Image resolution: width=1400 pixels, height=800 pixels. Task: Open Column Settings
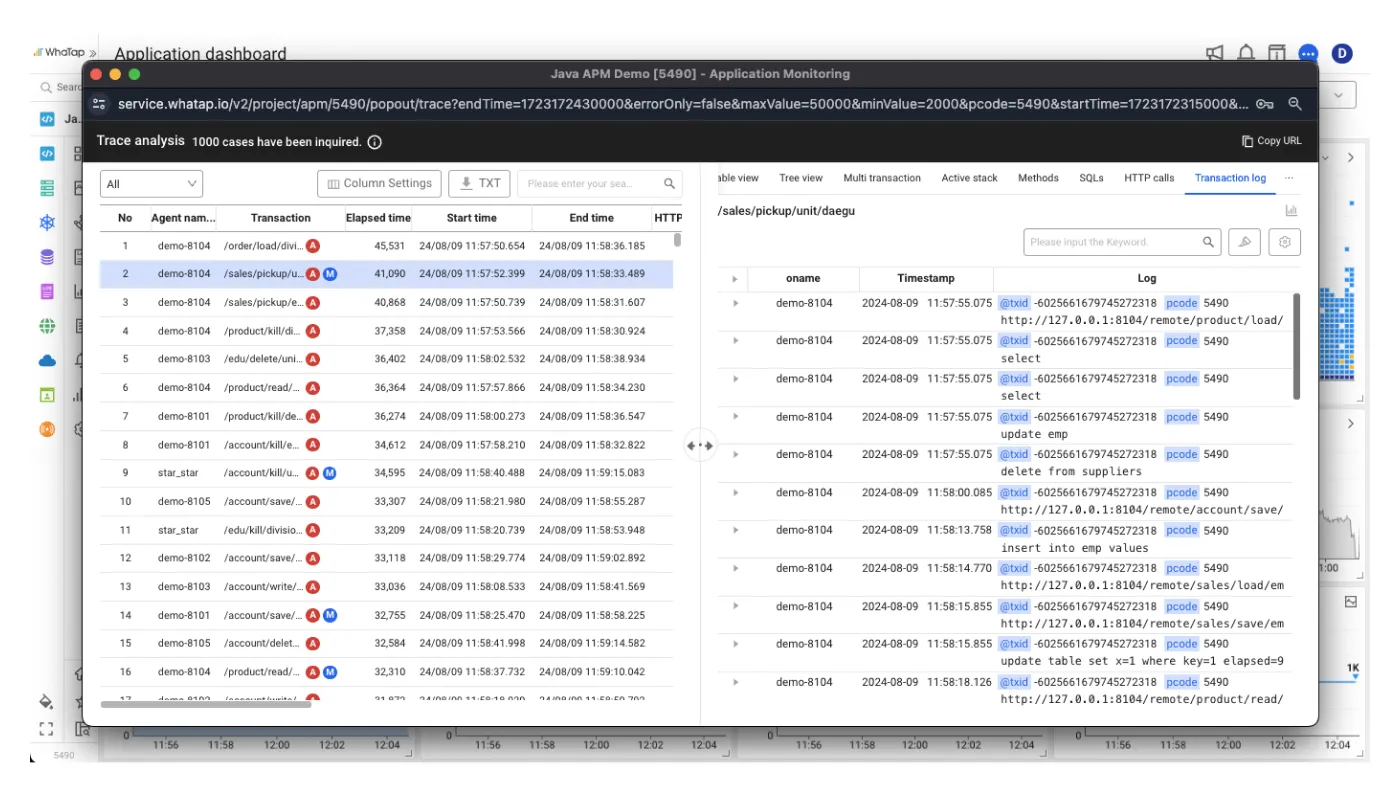[379, 184]
